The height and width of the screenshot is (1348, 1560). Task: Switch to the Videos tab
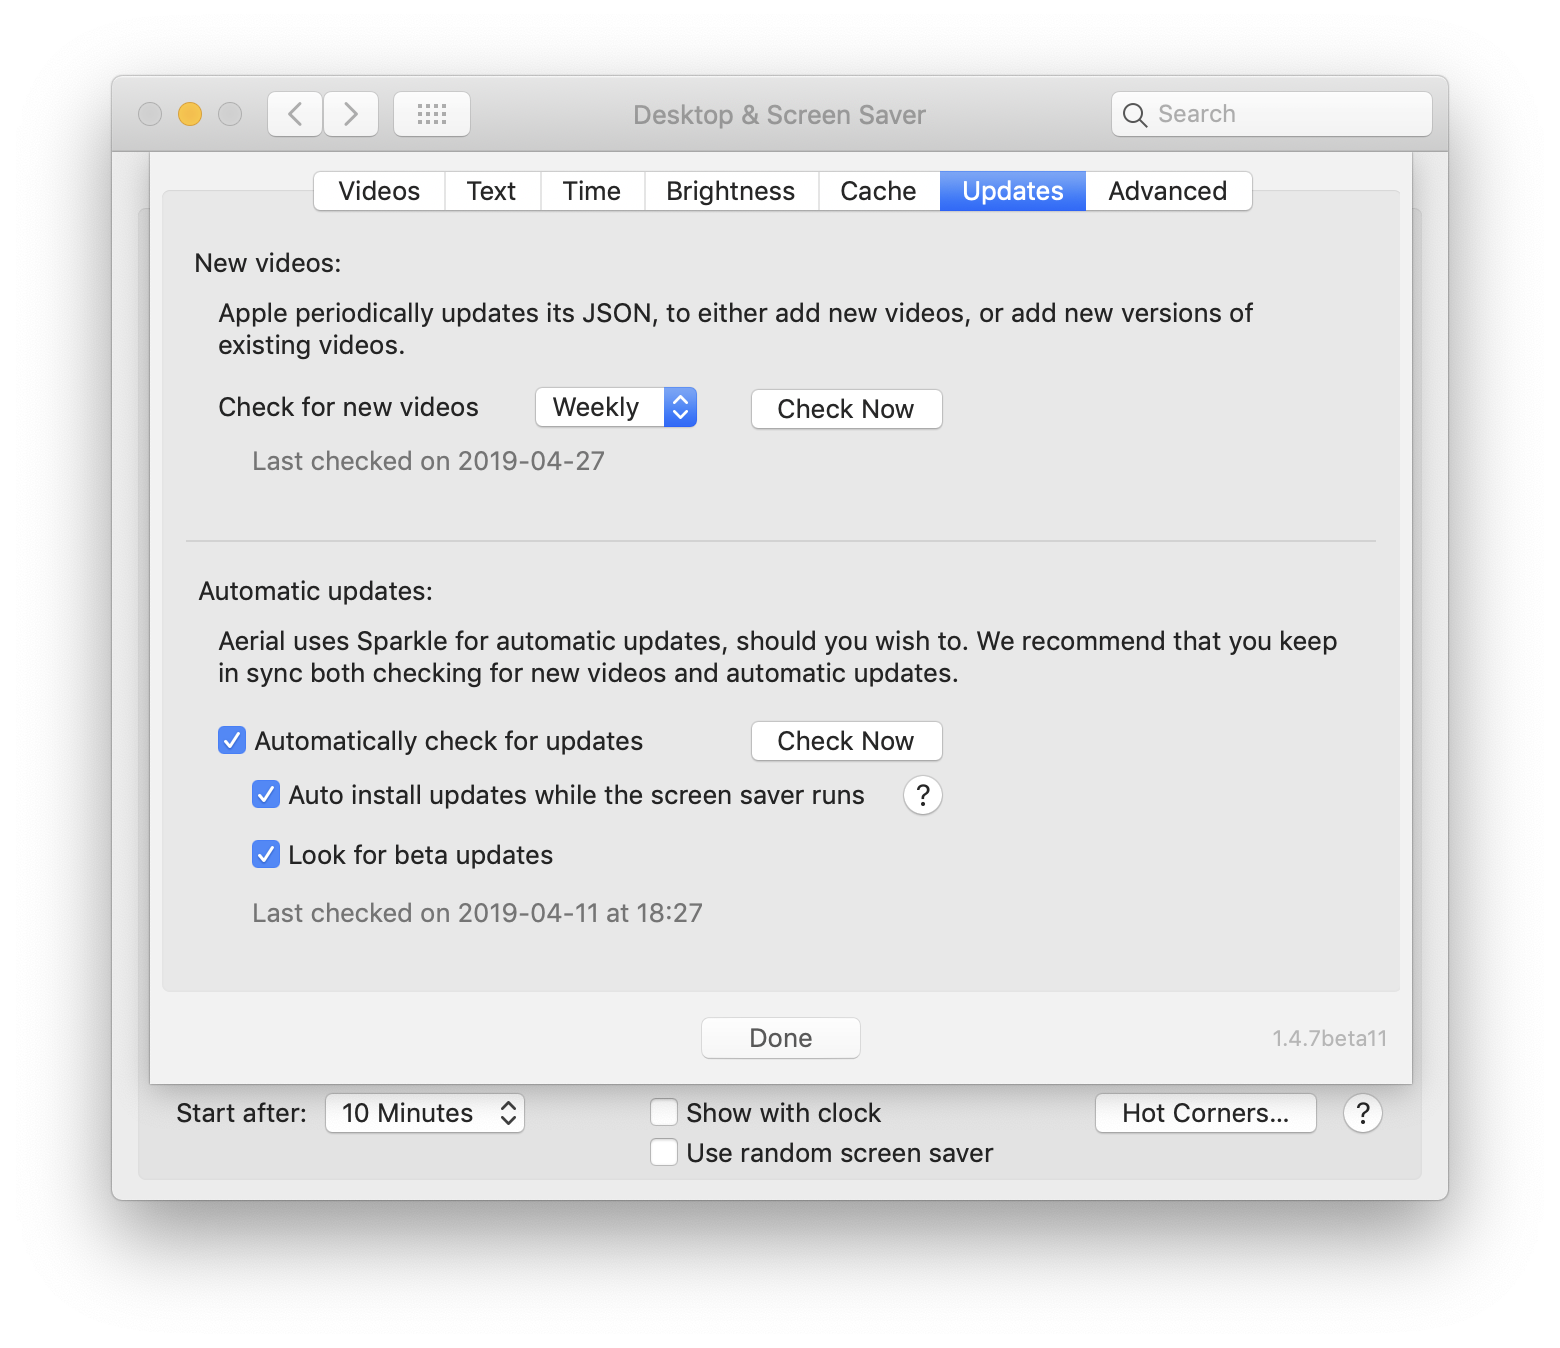click(x=379, y=191)
